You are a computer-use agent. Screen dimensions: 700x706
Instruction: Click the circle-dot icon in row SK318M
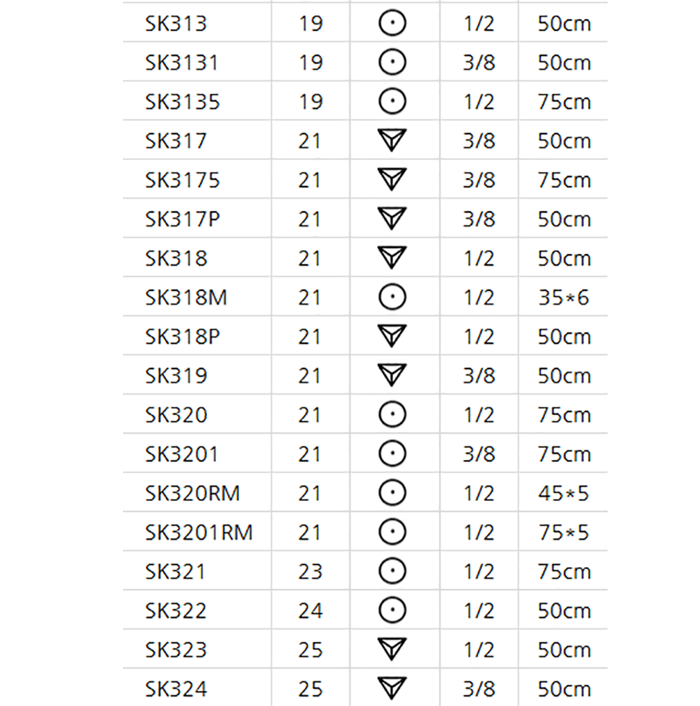coord(393,297)
